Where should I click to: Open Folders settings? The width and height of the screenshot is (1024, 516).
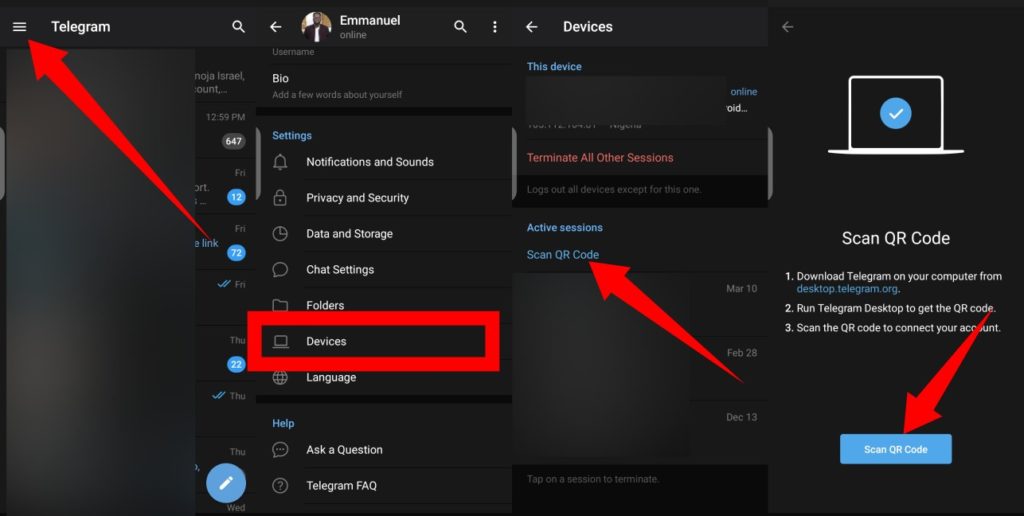[x=384, y=304]
